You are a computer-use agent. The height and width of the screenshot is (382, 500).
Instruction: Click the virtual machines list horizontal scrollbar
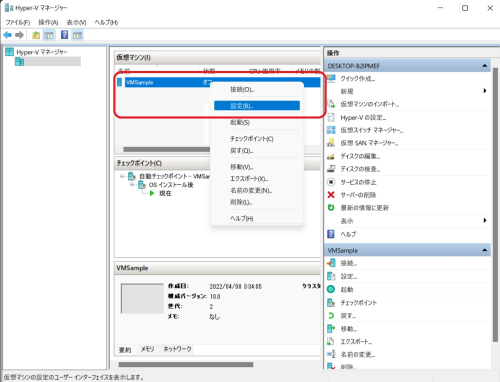click(x=167, y=149)
